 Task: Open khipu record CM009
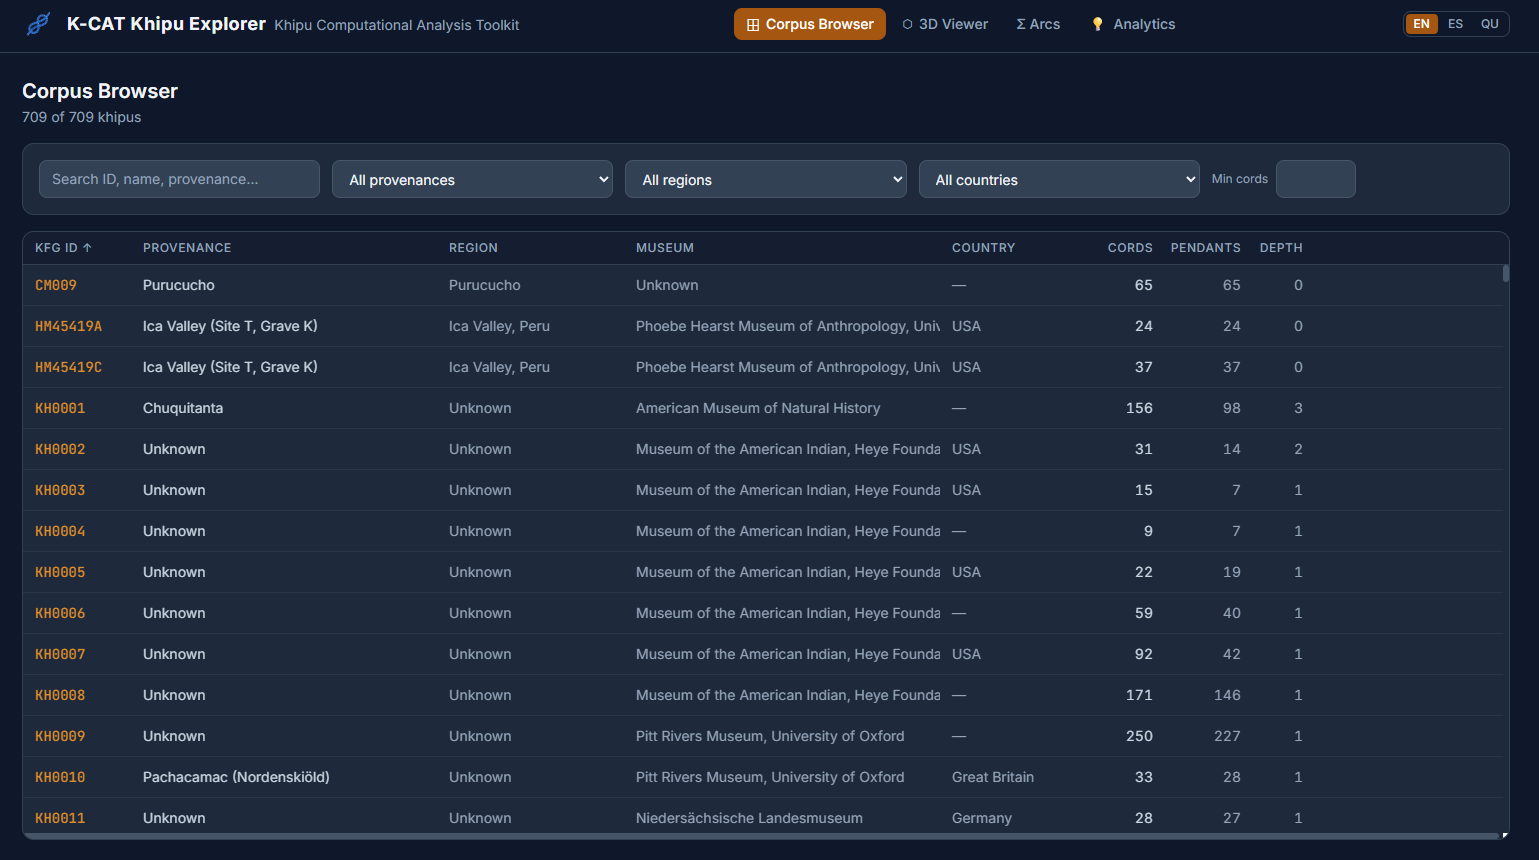tap(56, 286)
